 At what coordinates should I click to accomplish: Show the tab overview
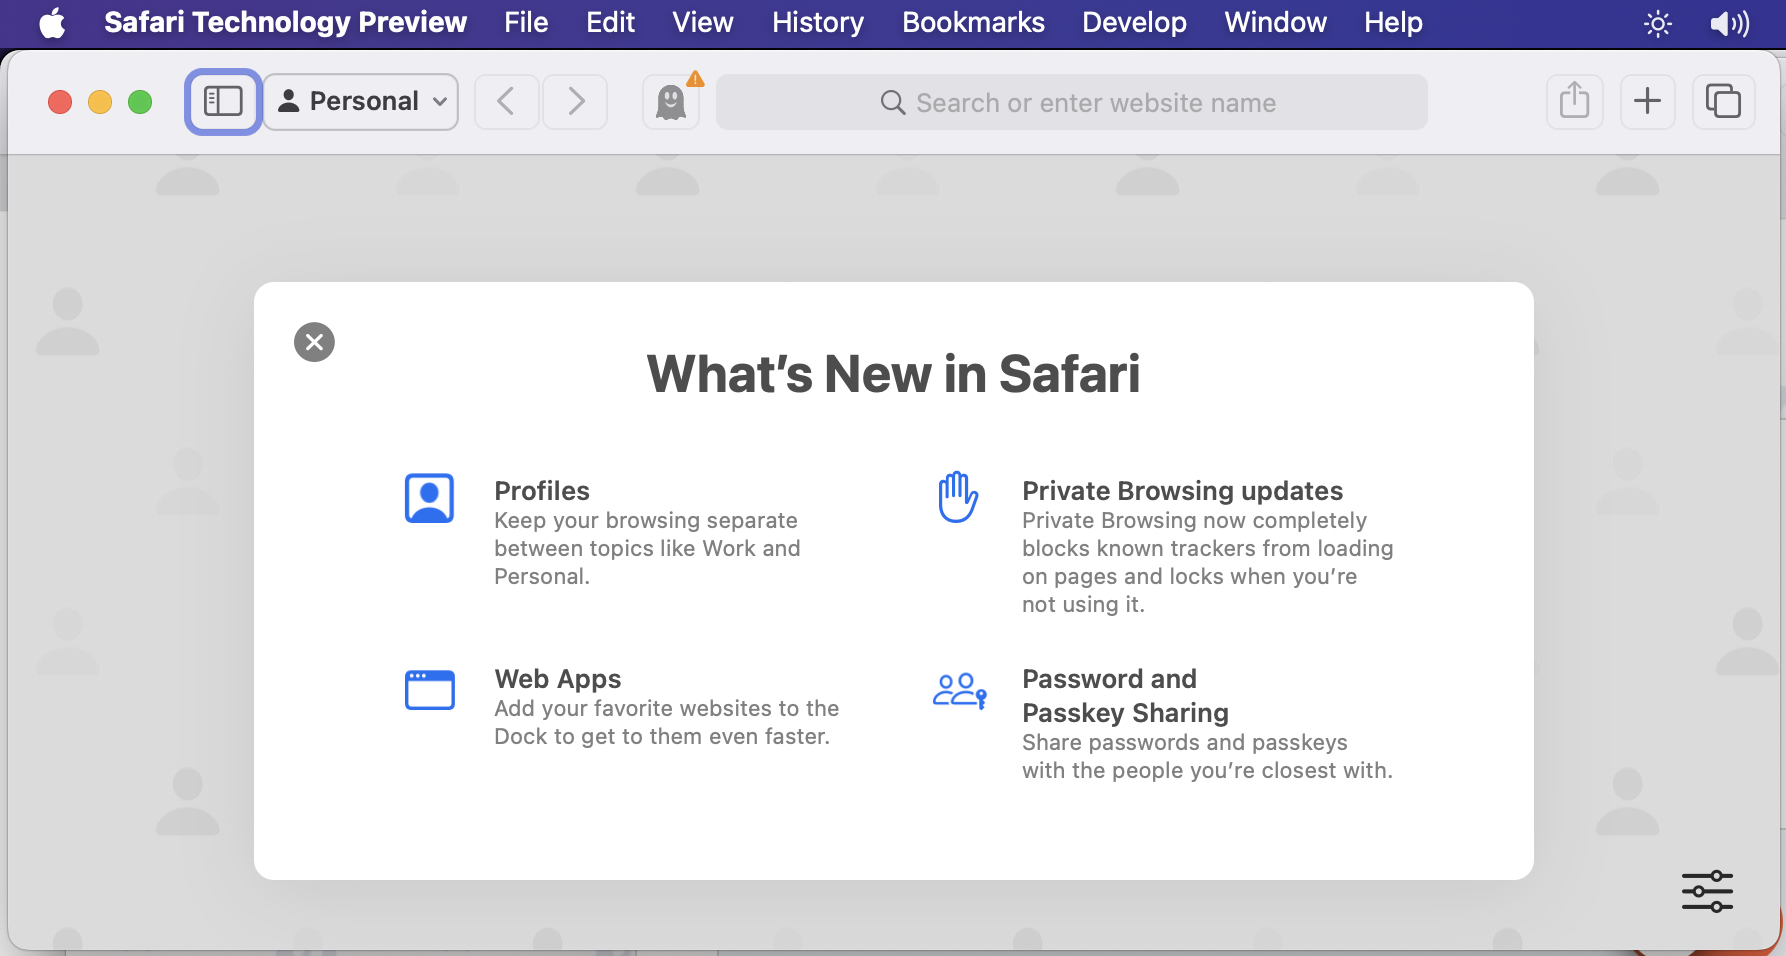click(x=1722, y=101)
